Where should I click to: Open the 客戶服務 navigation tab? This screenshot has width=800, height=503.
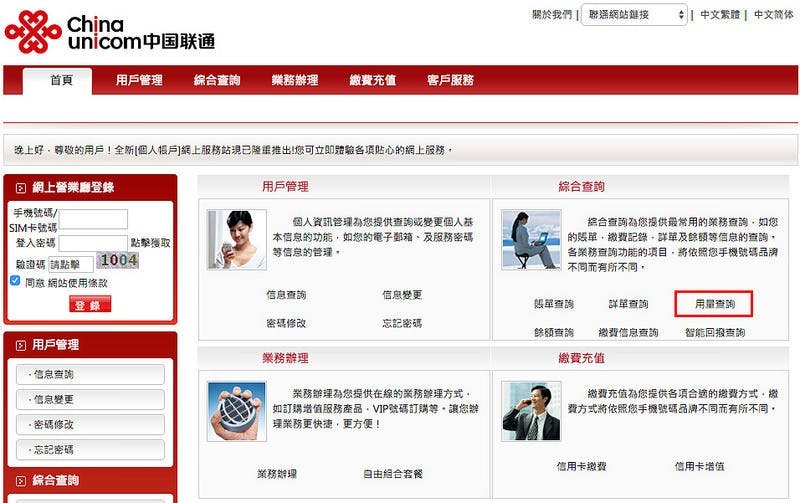[x=451, y=80]
